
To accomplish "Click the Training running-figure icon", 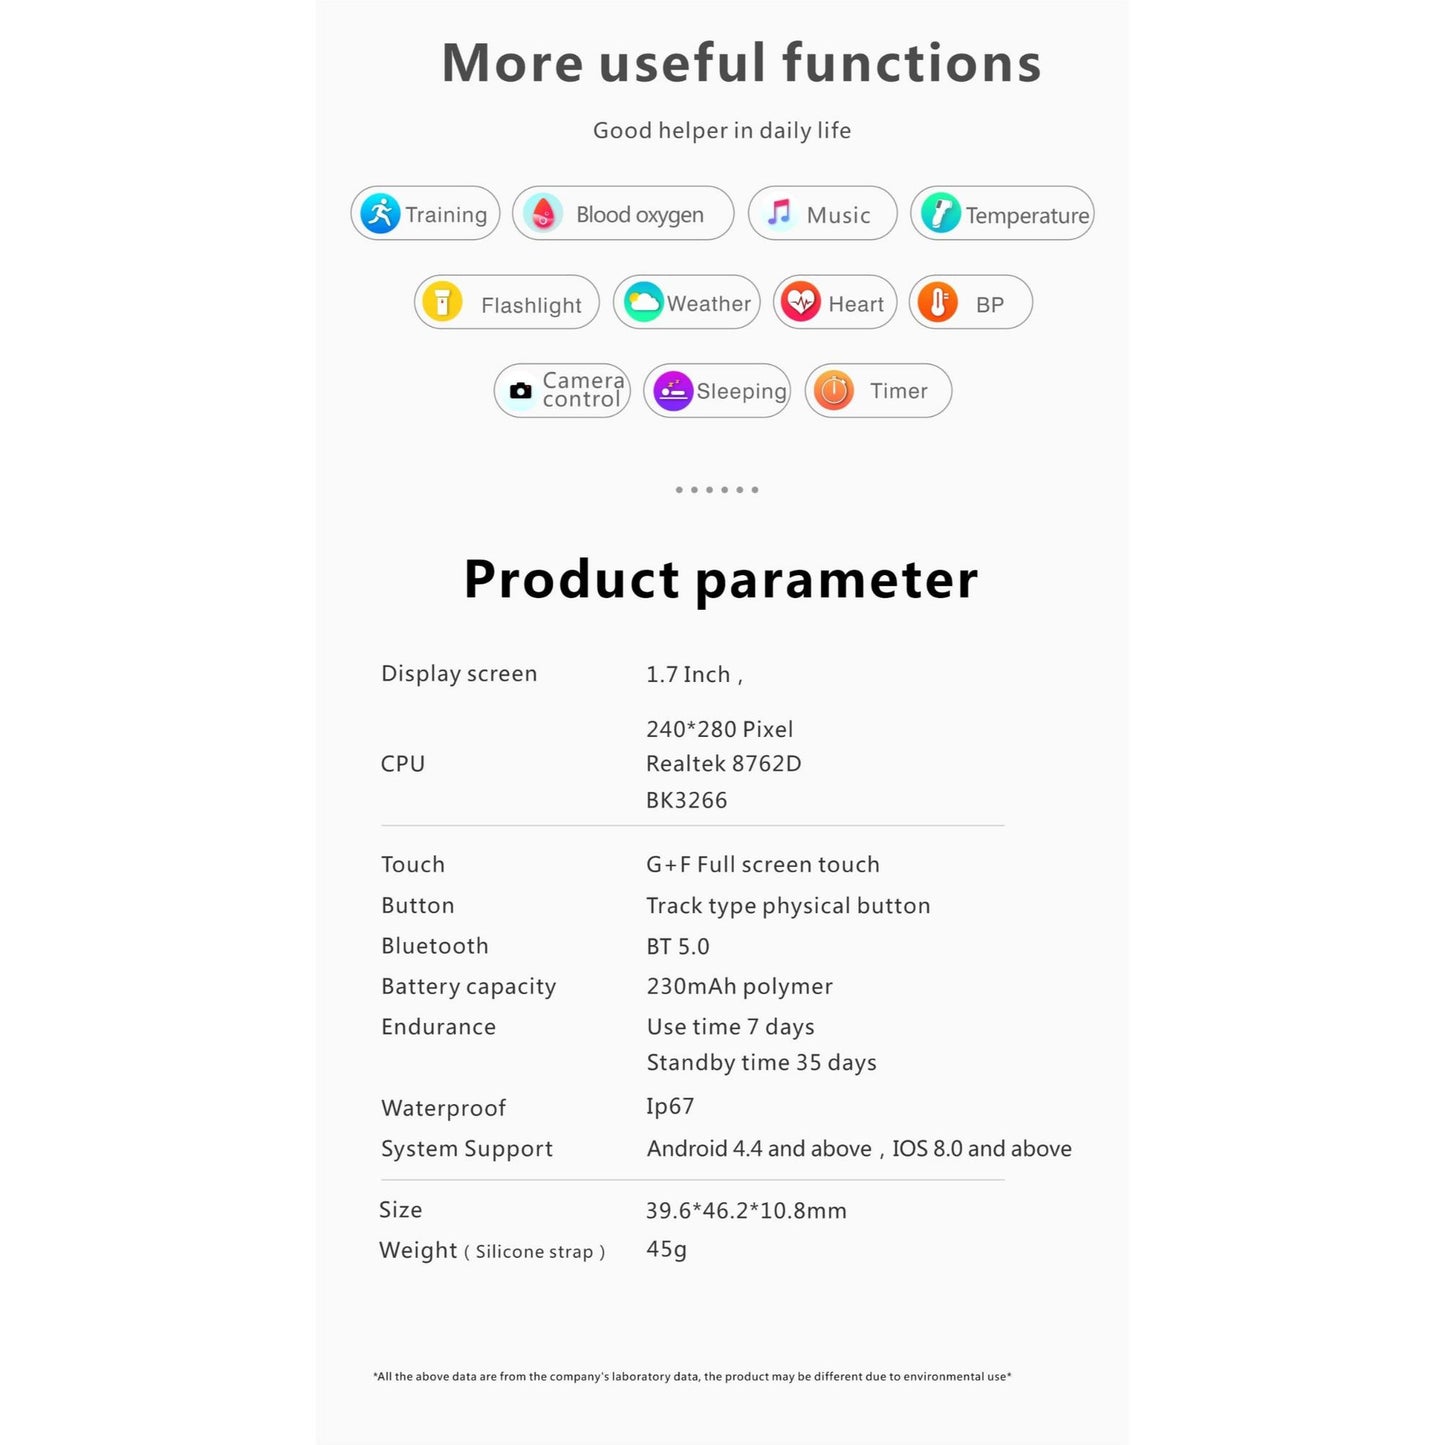I will point(380,213).
